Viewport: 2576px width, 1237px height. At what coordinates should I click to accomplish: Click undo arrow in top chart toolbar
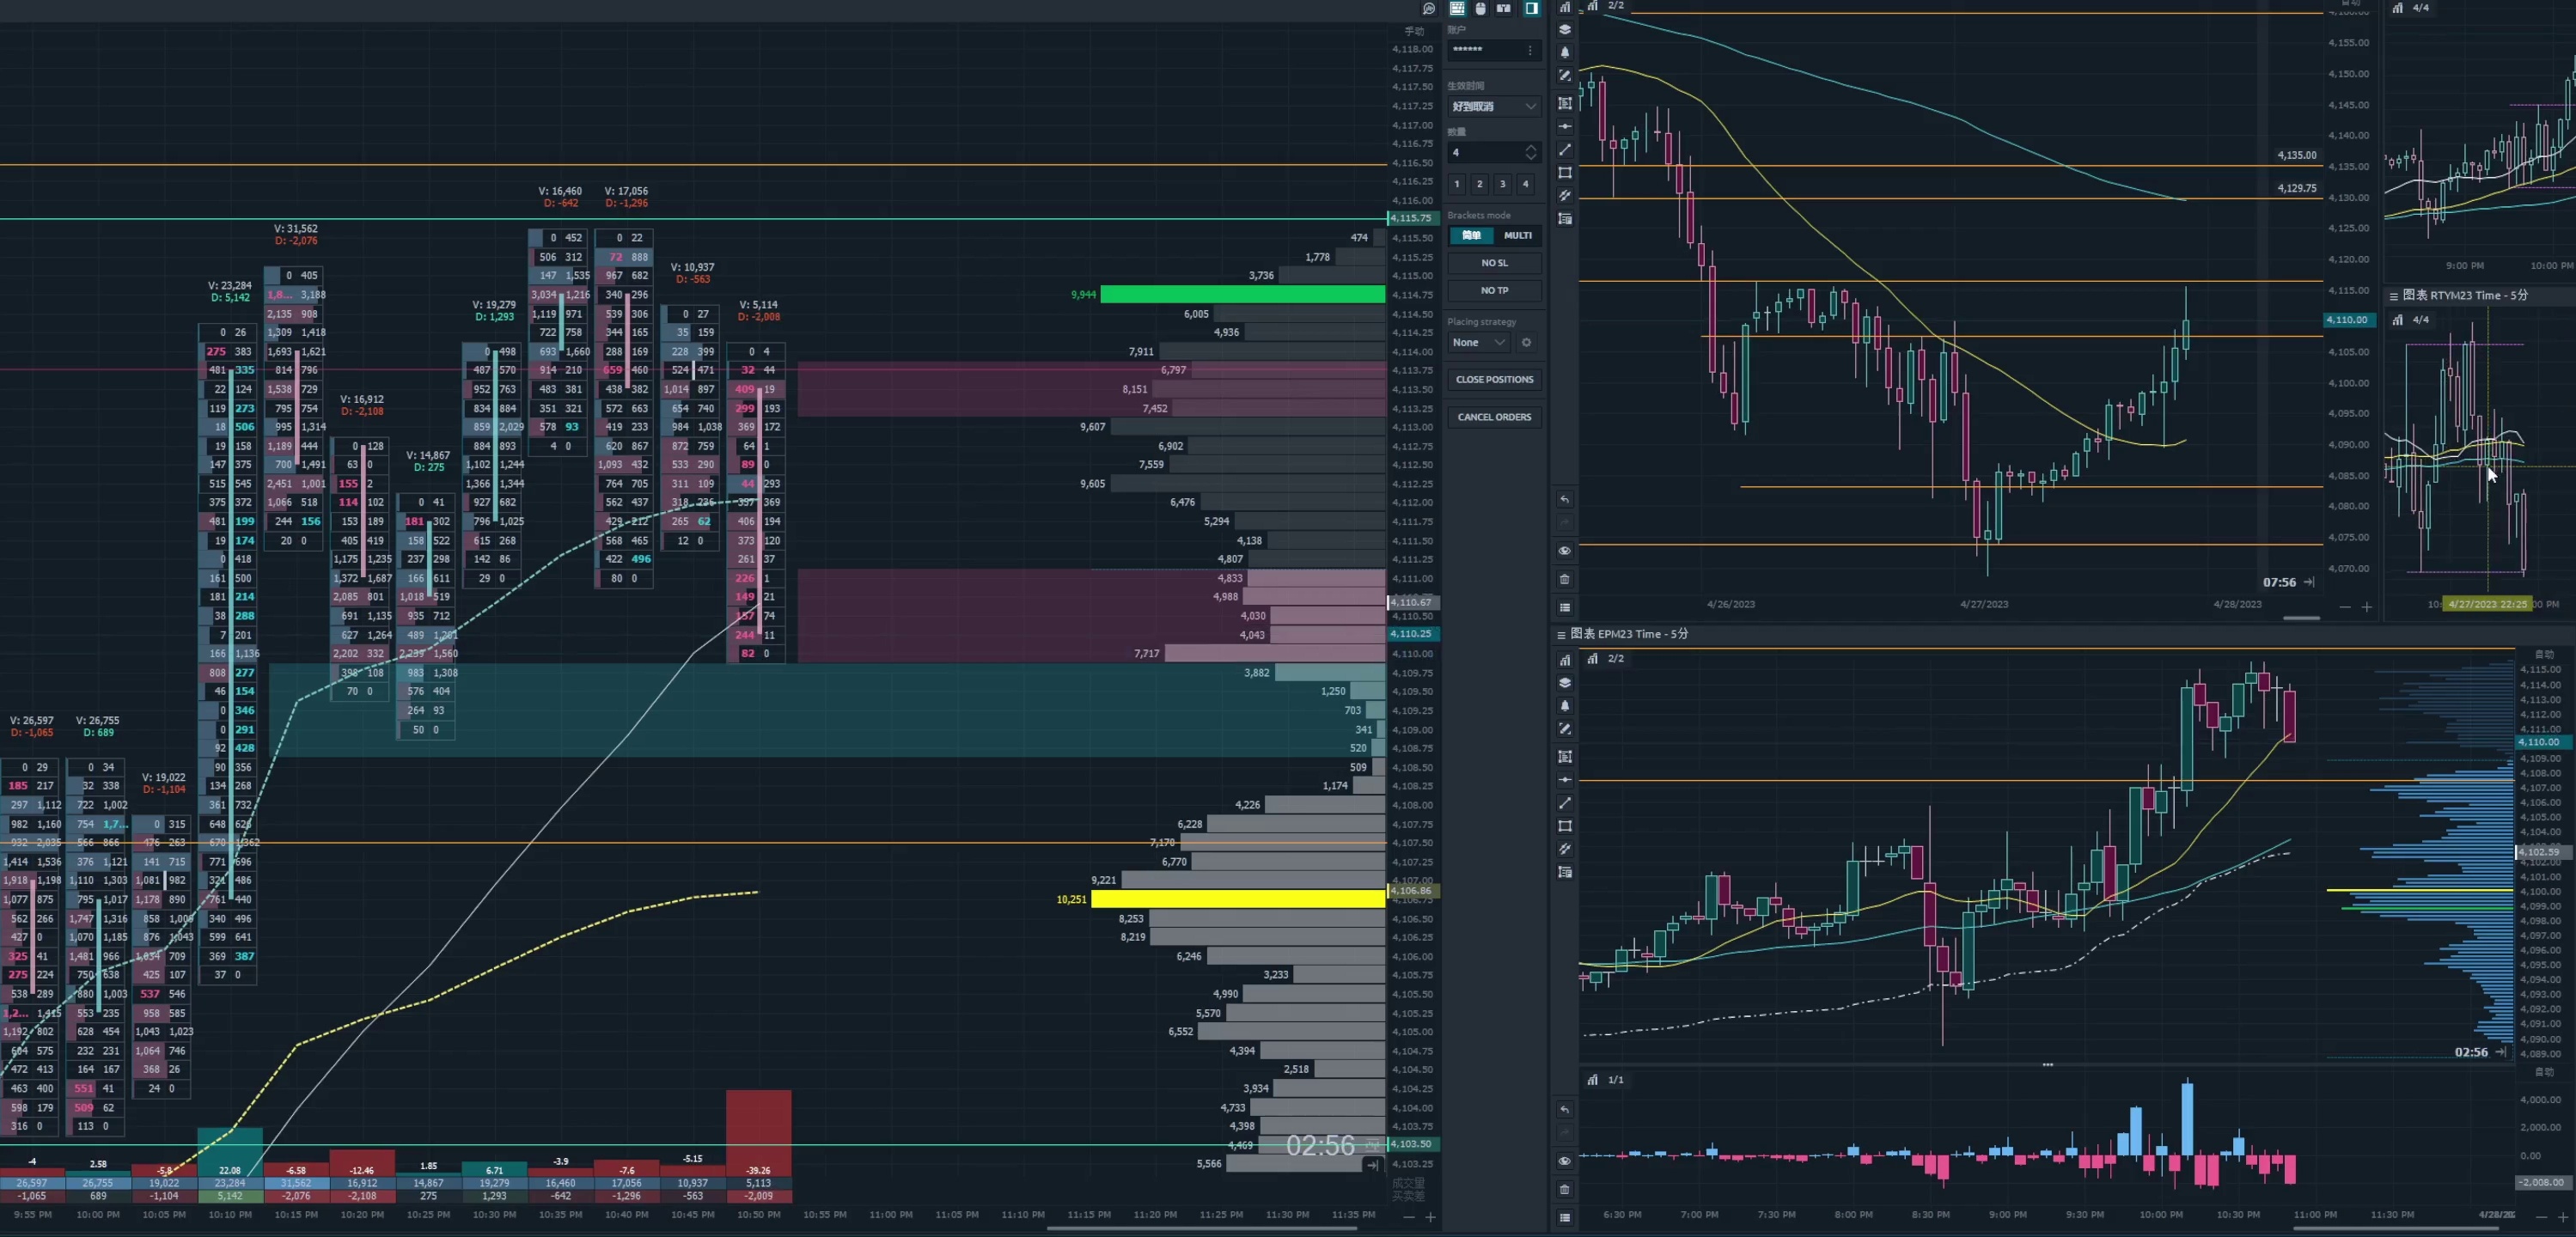coord(1565,500)
